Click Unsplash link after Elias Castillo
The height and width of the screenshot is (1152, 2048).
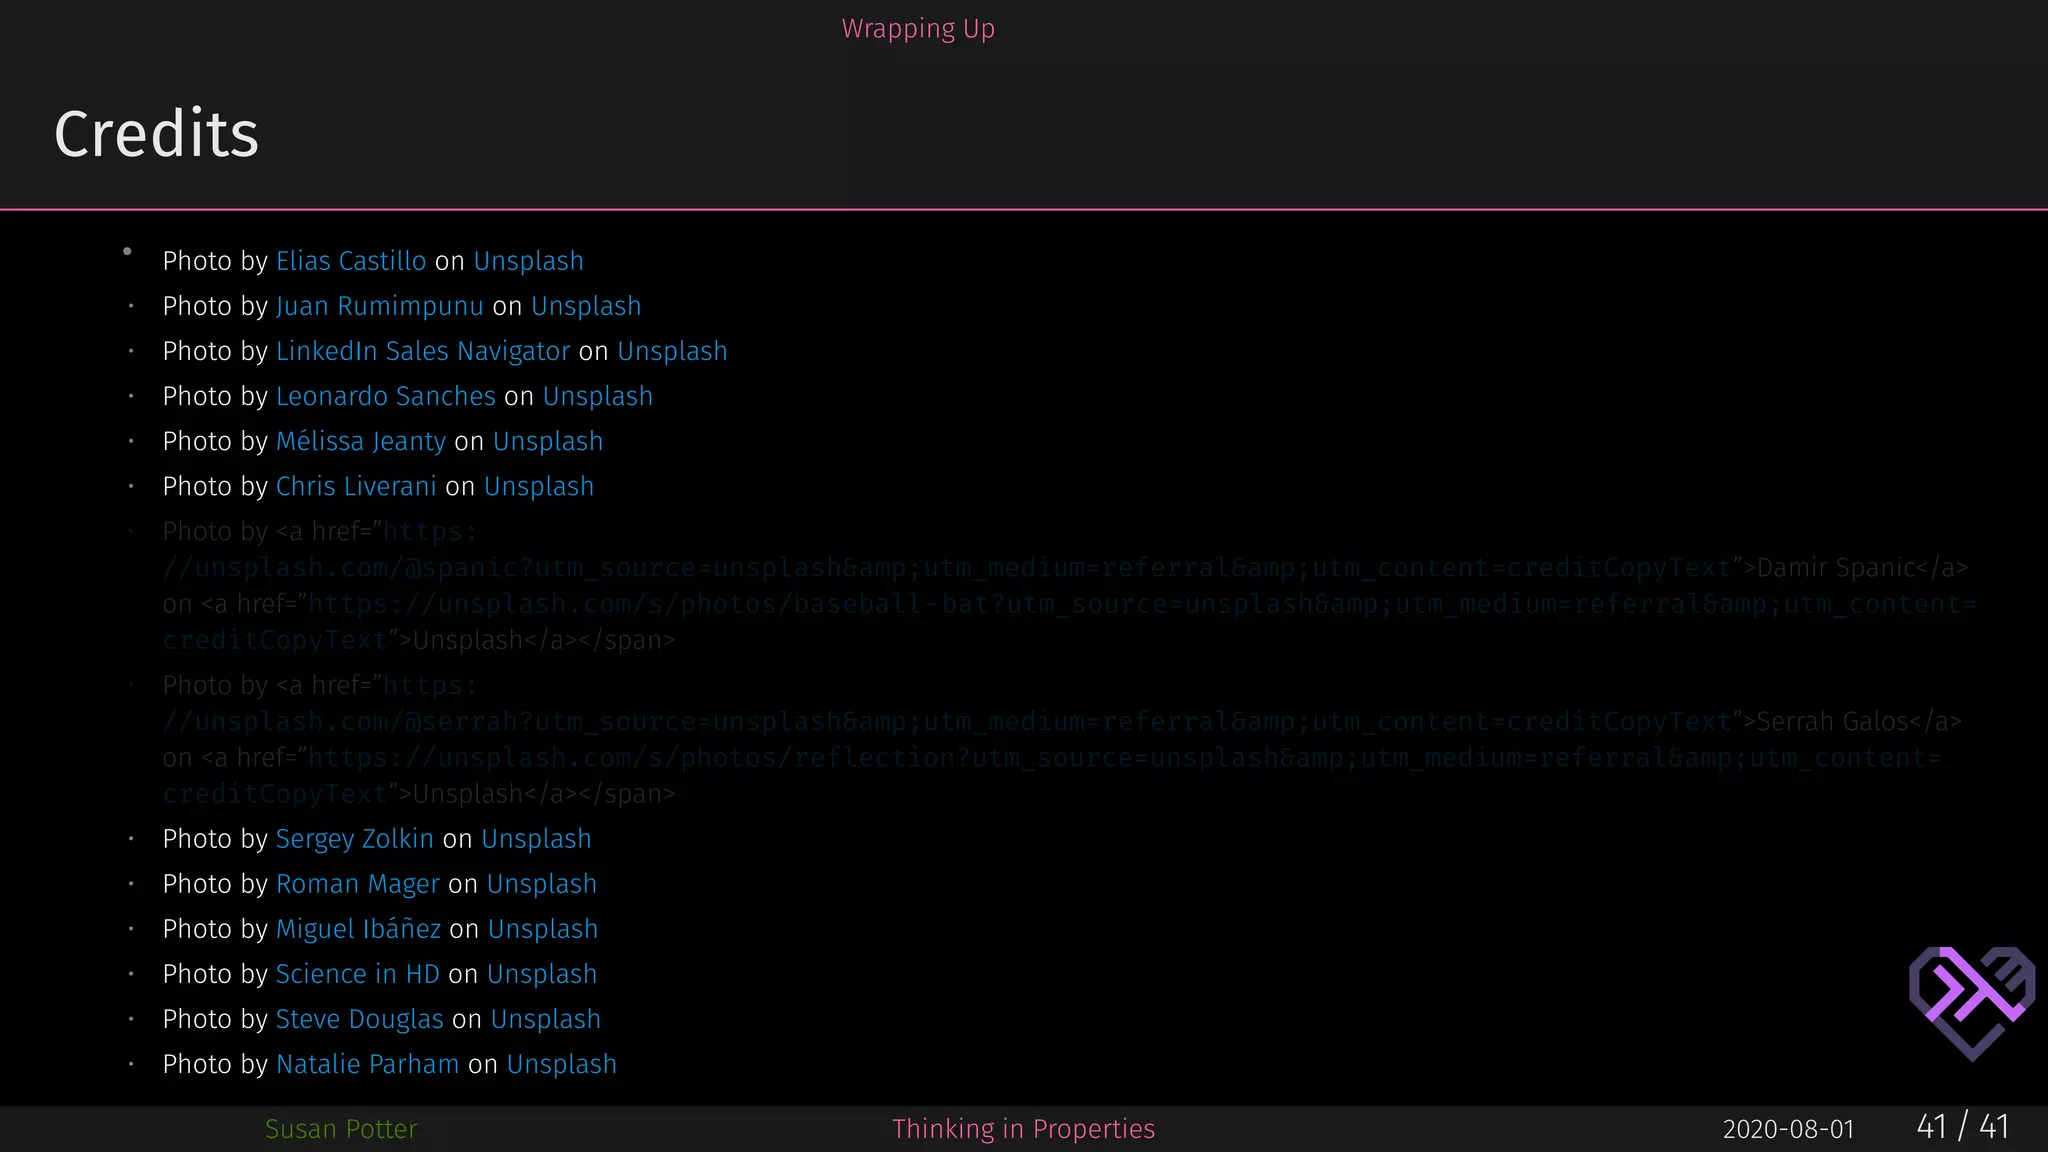(528, 261)
